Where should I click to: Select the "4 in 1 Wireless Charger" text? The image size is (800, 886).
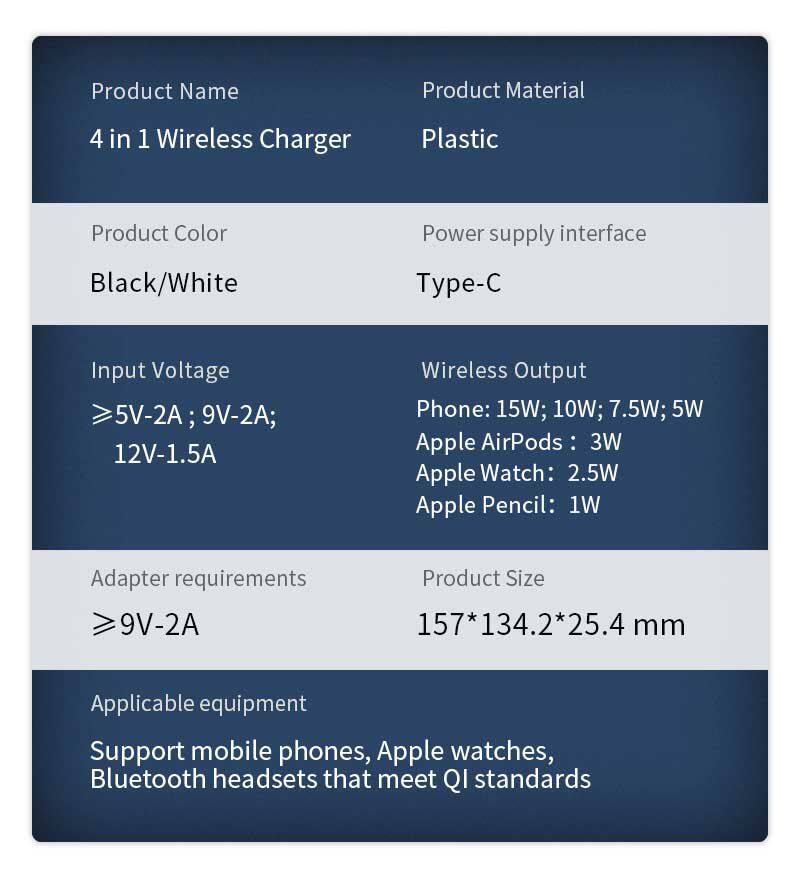tap(220, 138)
